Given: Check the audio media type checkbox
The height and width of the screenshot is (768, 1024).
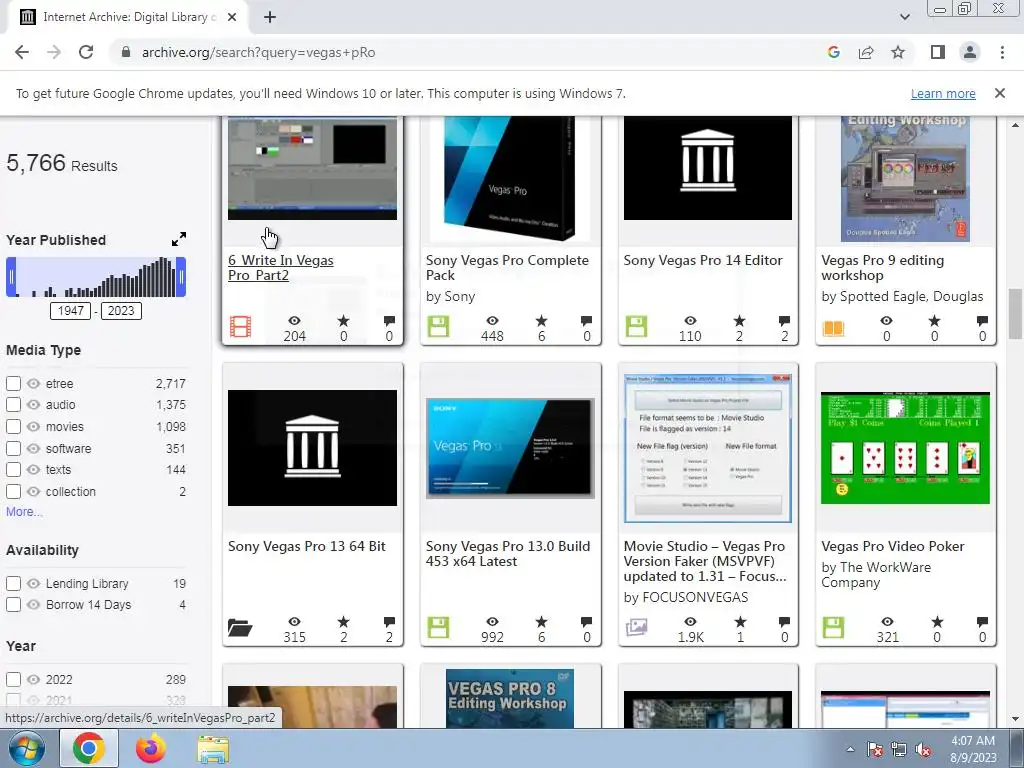Looking at the screenshot, I should pyautogui.click(x=13, y=405).
